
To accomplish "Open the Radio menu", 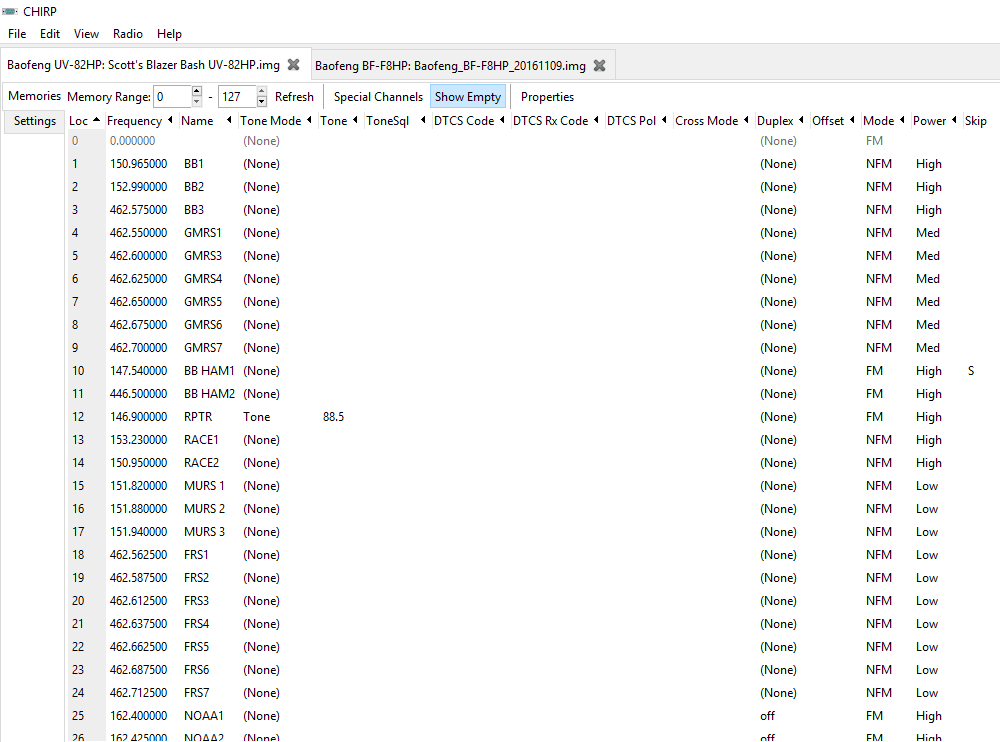I will tap(128, 34).
